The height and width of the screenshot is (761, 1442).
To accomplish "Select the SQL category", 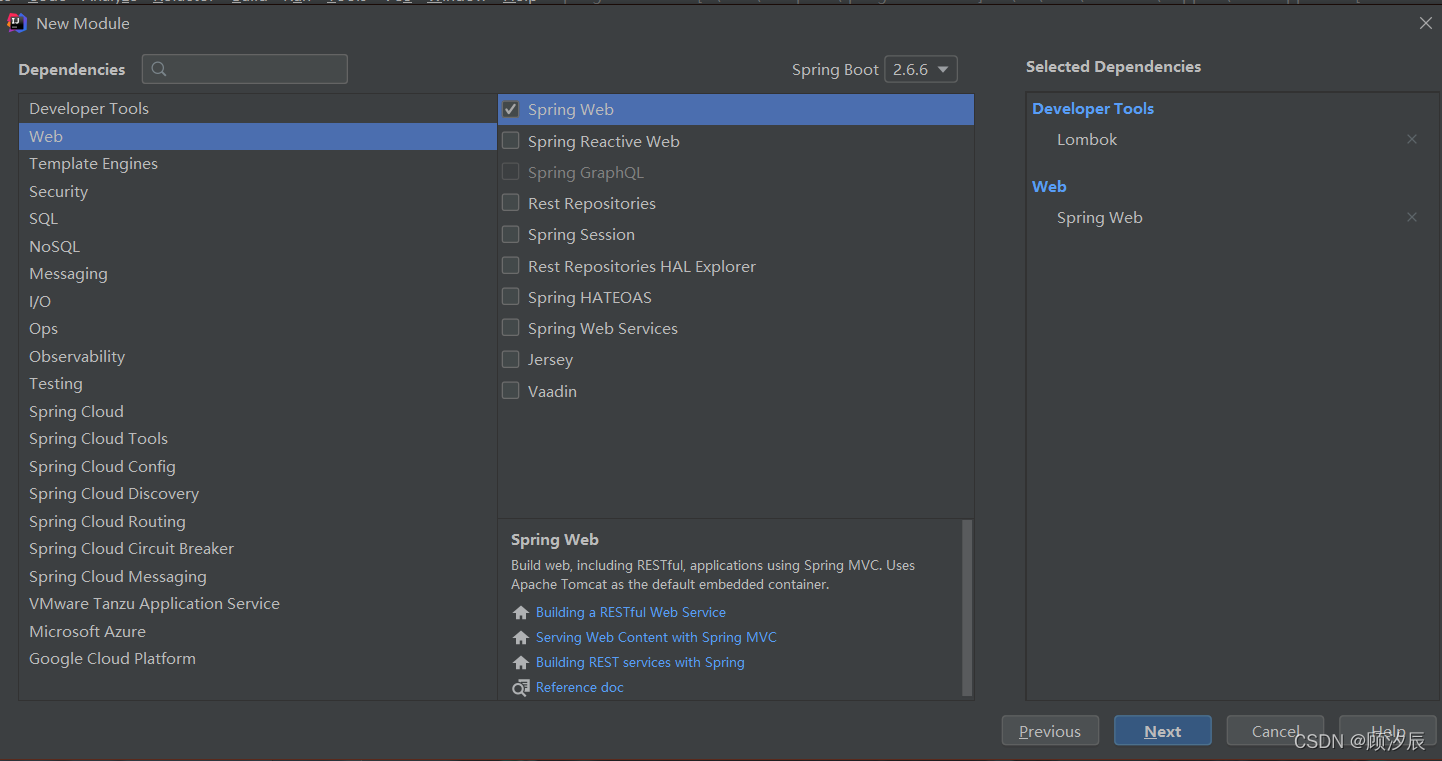I will point(257,218).
